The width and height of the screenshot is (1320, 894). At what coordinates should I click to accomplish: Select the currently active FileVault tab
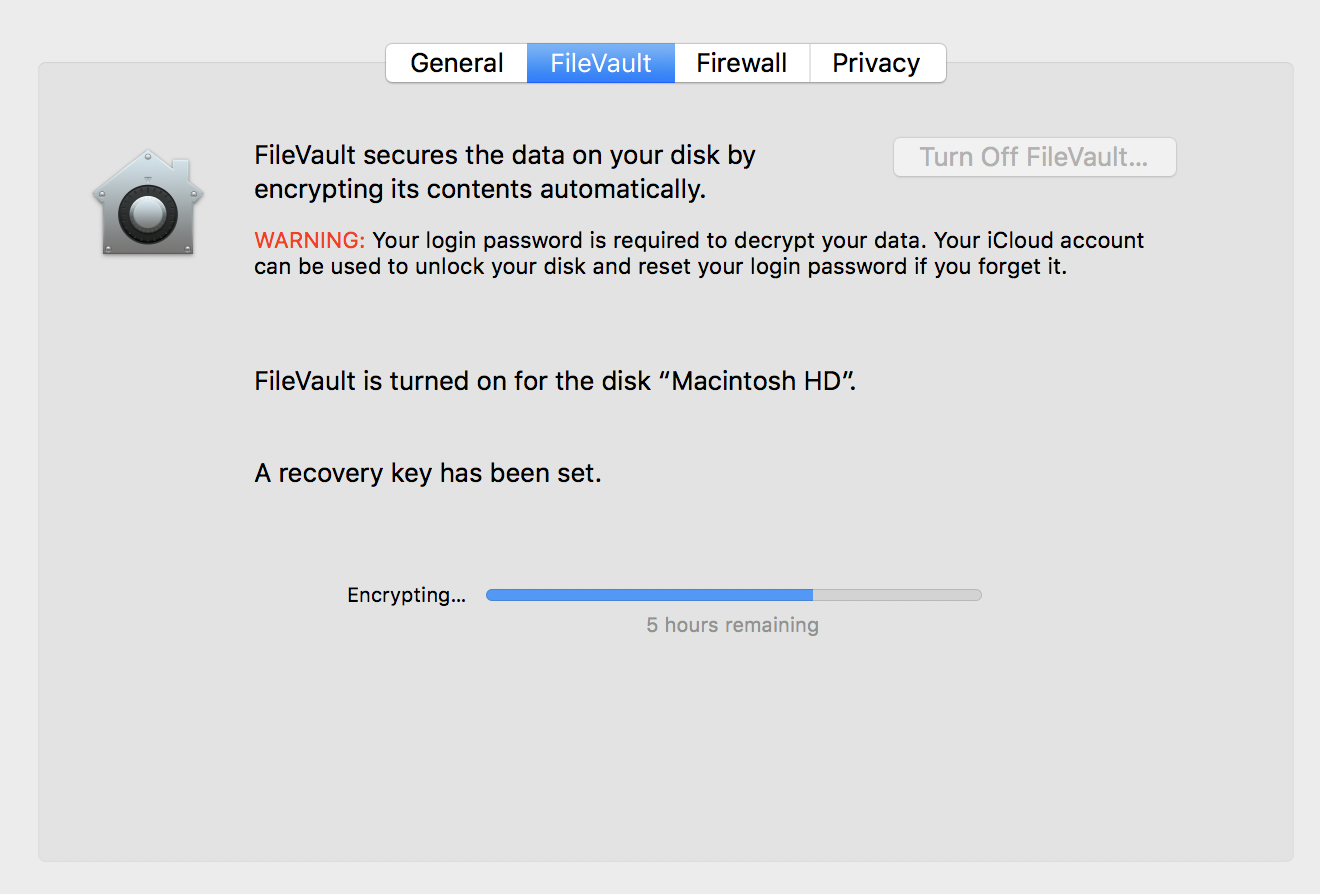(600, 63)
